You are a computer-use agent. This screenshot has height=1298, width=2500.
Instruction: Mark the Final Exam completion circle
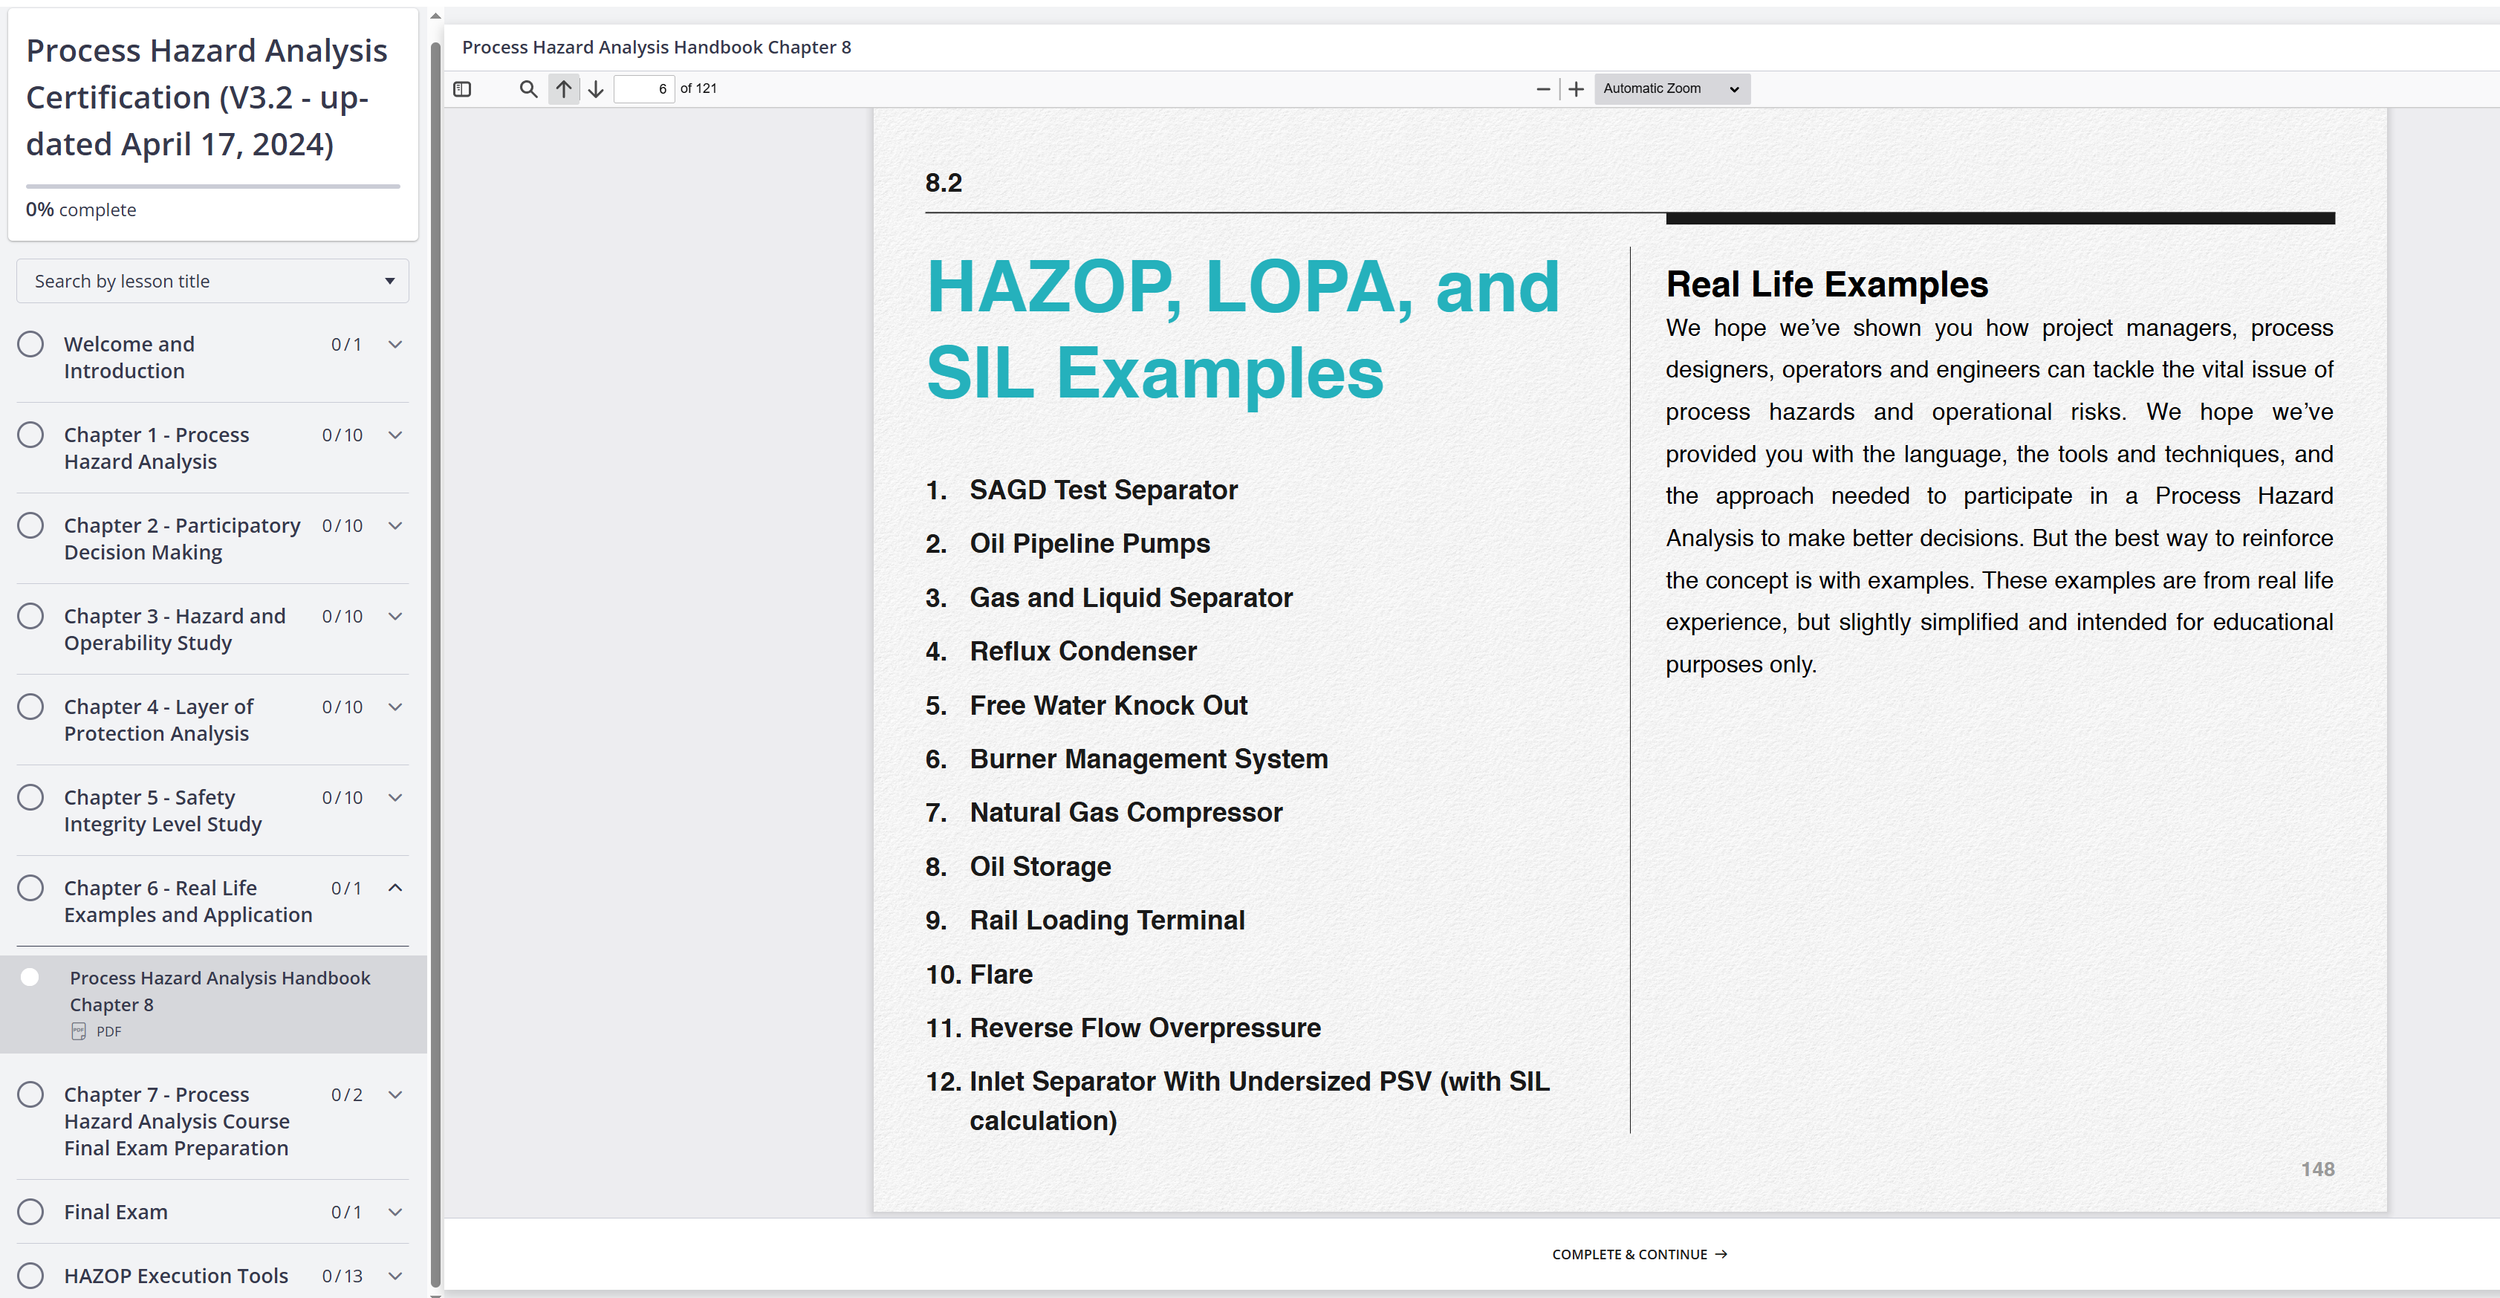point(31,1211)
